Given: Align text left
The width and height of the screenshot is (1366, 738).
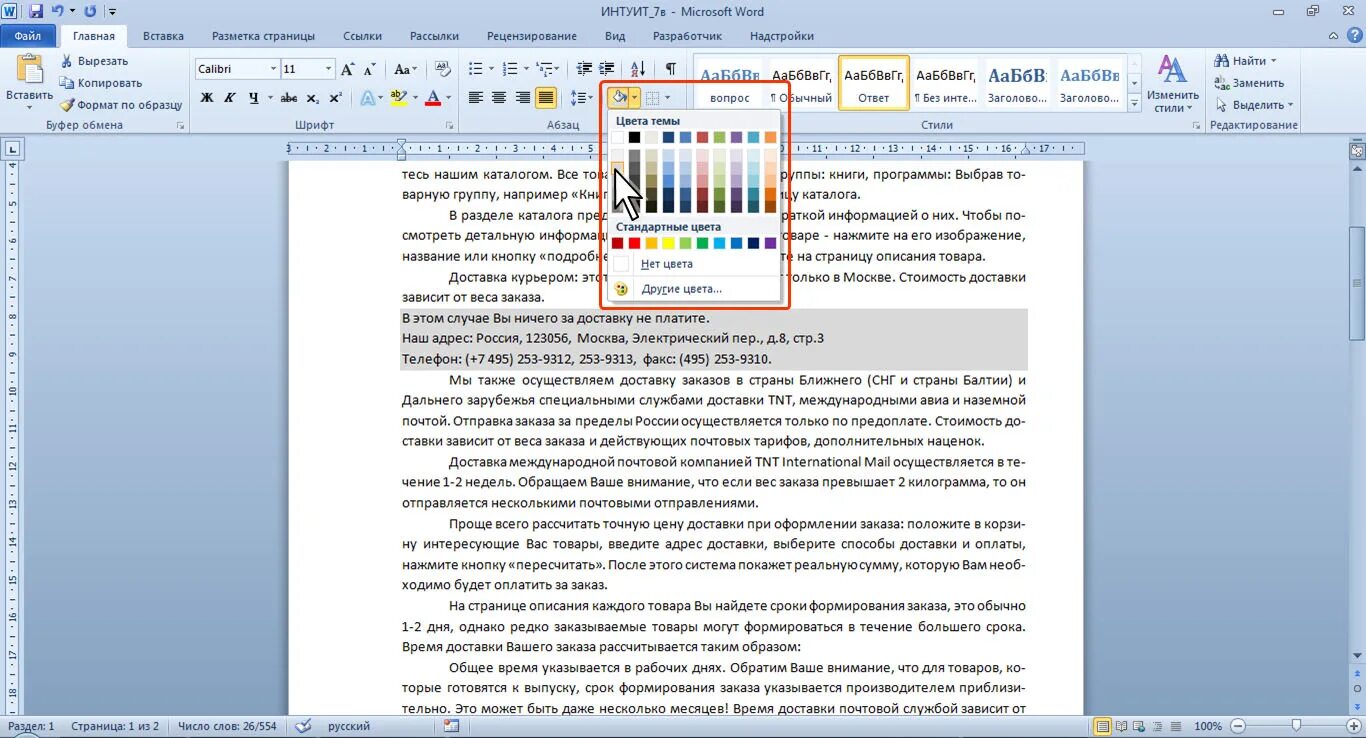Looking at the screenshot, I should (475, 98).
